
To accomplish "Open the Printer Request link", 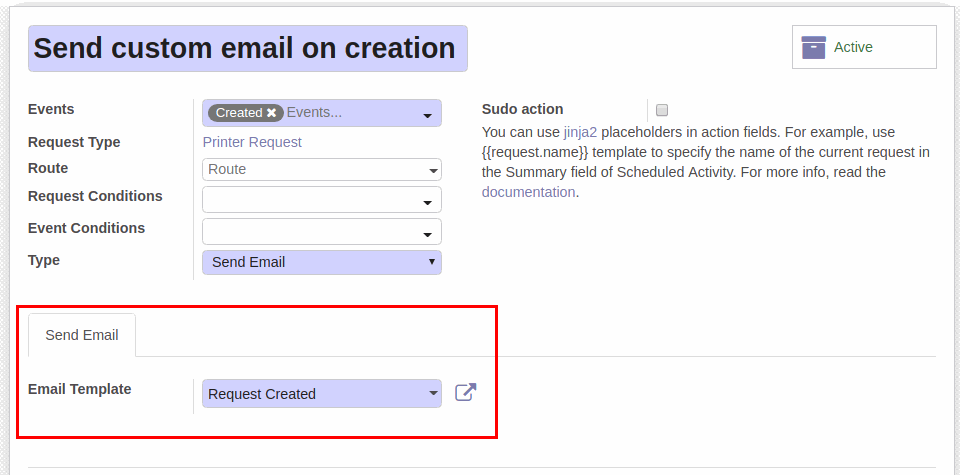I will 252,142.
